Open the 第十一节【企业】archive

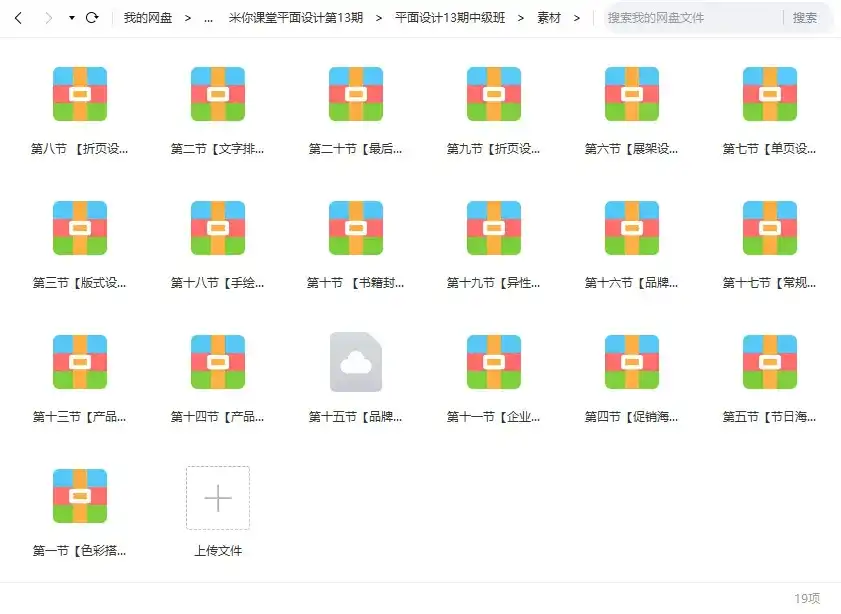pyautogui.click(x=493, y=363)
